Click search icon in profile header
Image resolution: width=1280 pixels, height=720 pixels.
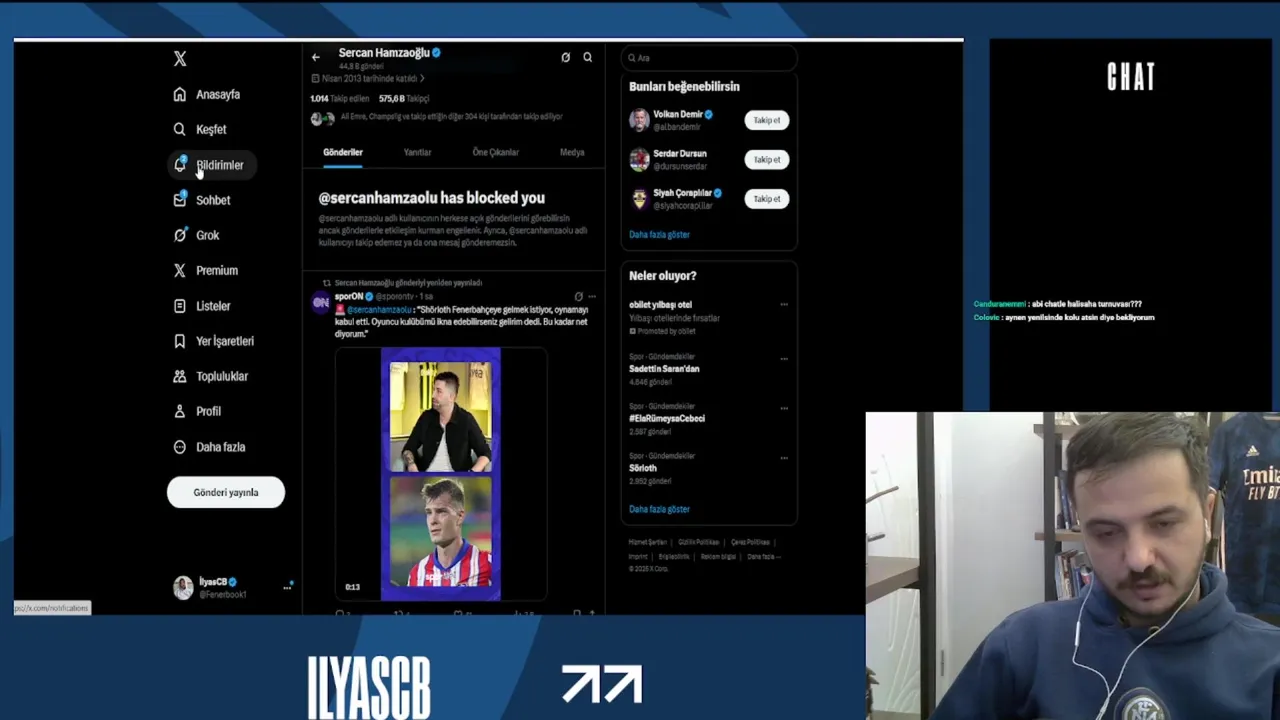click(587, 57)
